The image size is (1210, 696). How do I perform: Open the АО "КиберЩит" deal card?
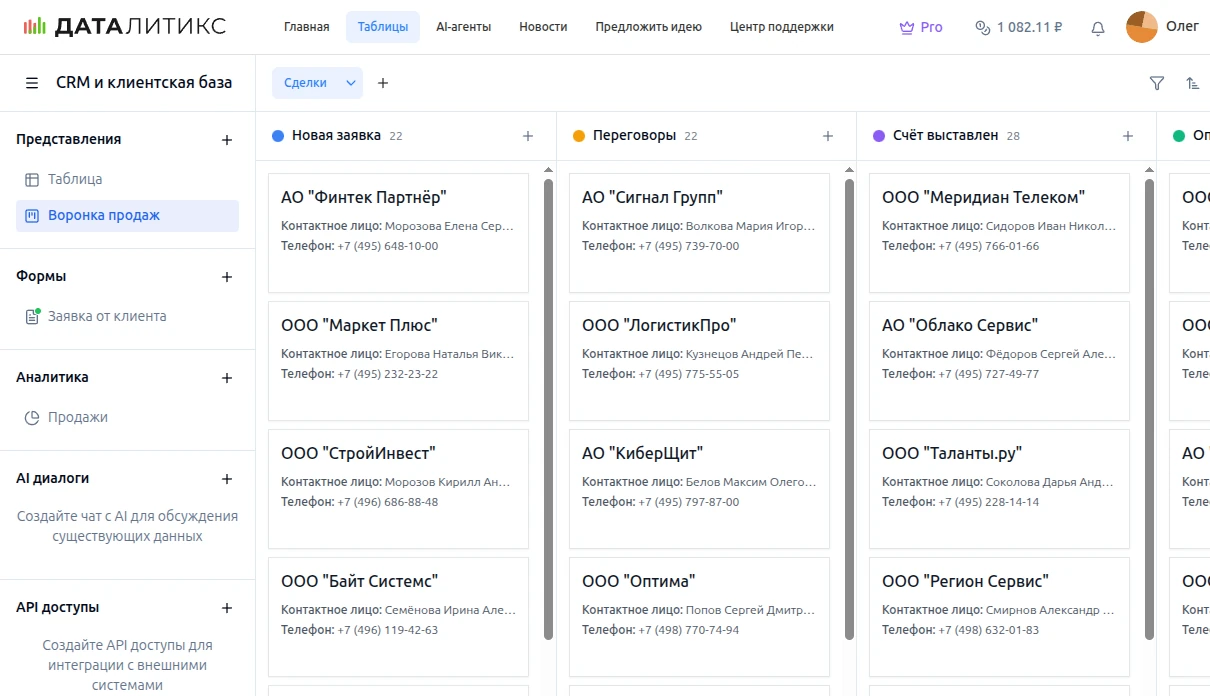699,489
